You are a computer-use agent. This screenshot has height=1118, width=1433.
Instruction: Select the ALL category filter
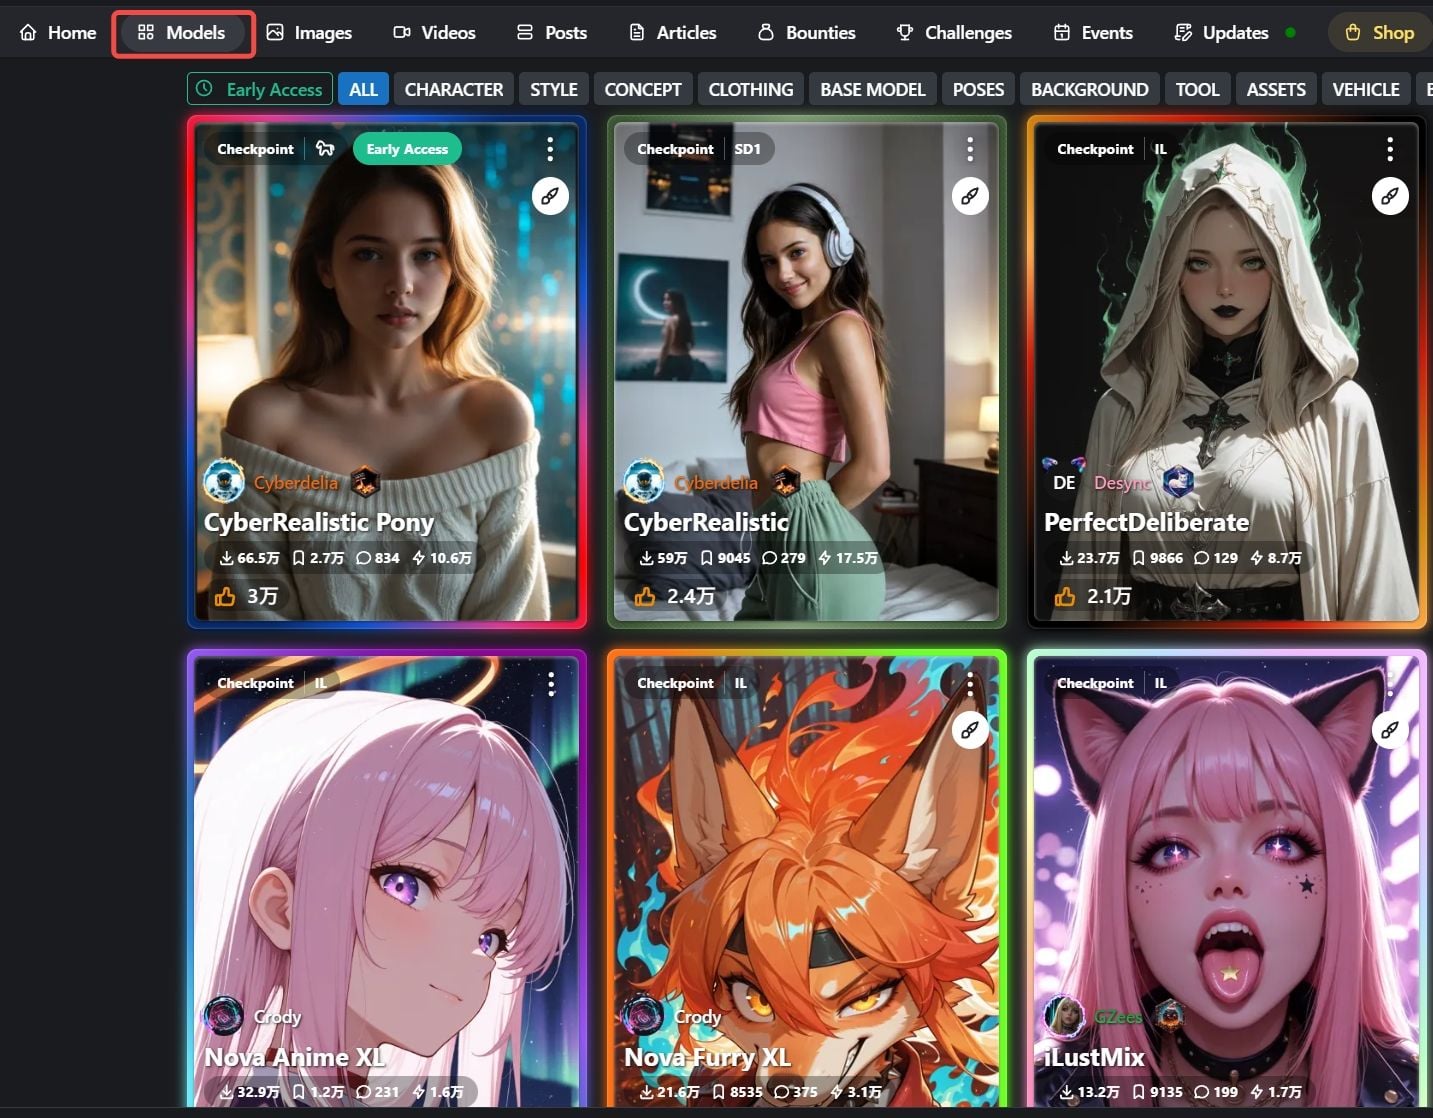pyautogui.click(x=363, y=89)
